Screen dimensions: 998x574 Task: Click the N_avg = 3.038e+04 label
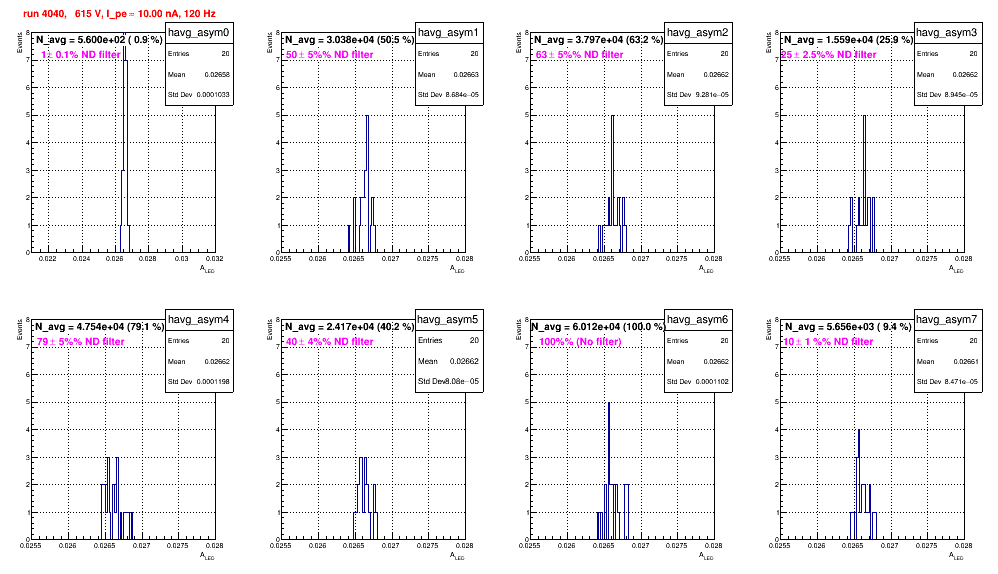coord(349,39)
